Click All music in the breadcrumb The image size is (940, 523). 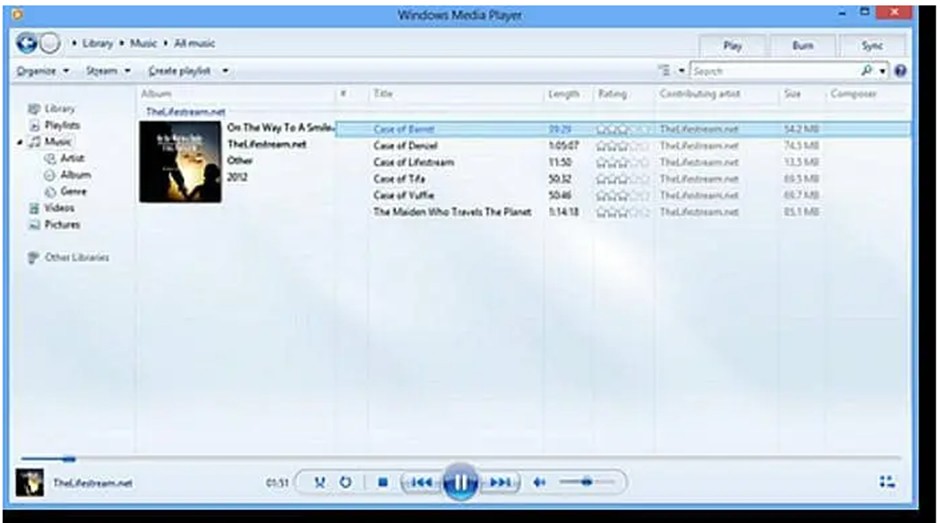tap(194, 43)
